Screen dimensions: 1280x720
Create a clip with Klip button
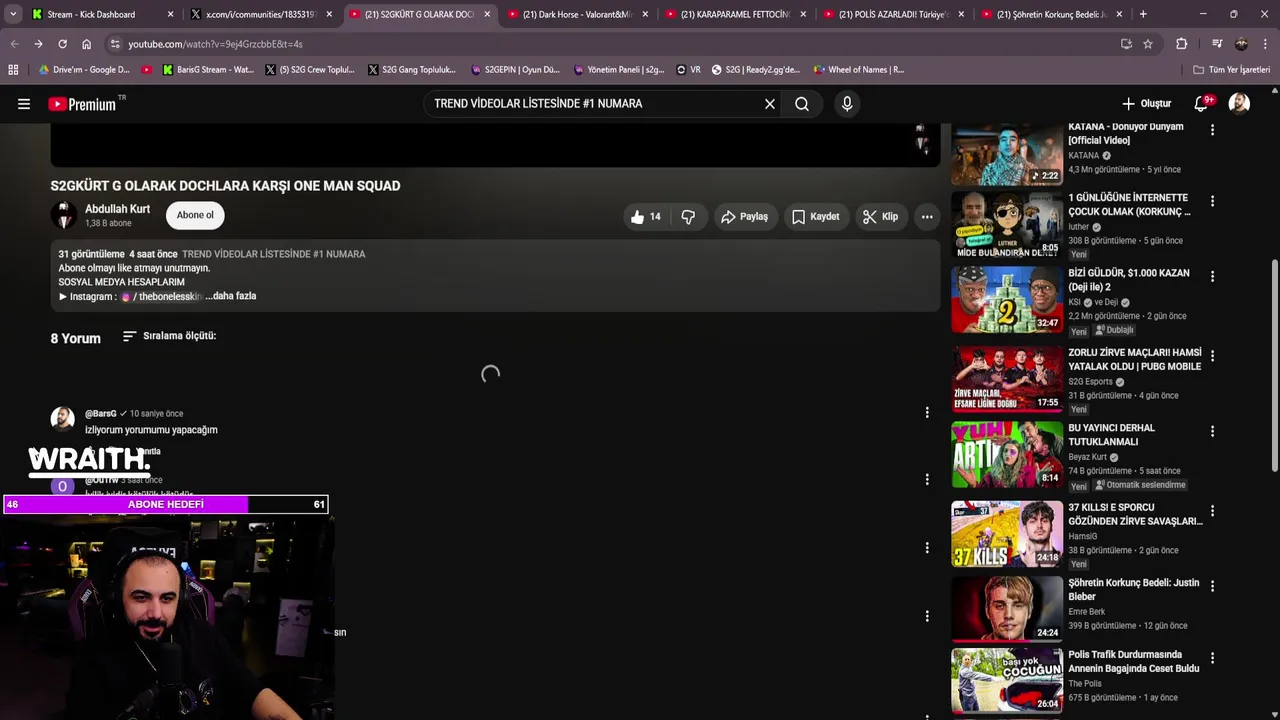(881, 217)
